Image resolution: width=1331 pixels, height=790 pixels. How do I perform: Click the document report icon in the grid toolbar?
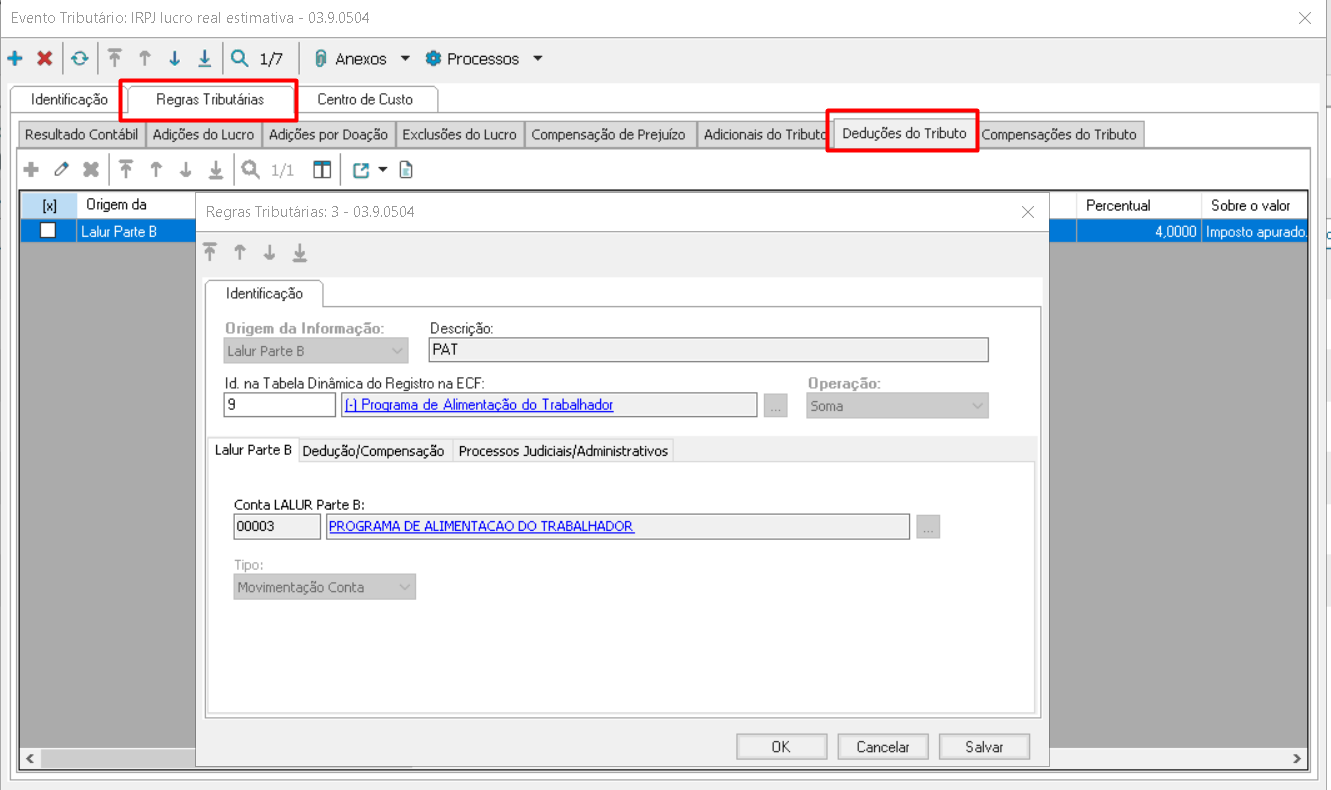(x=405, y=170)
